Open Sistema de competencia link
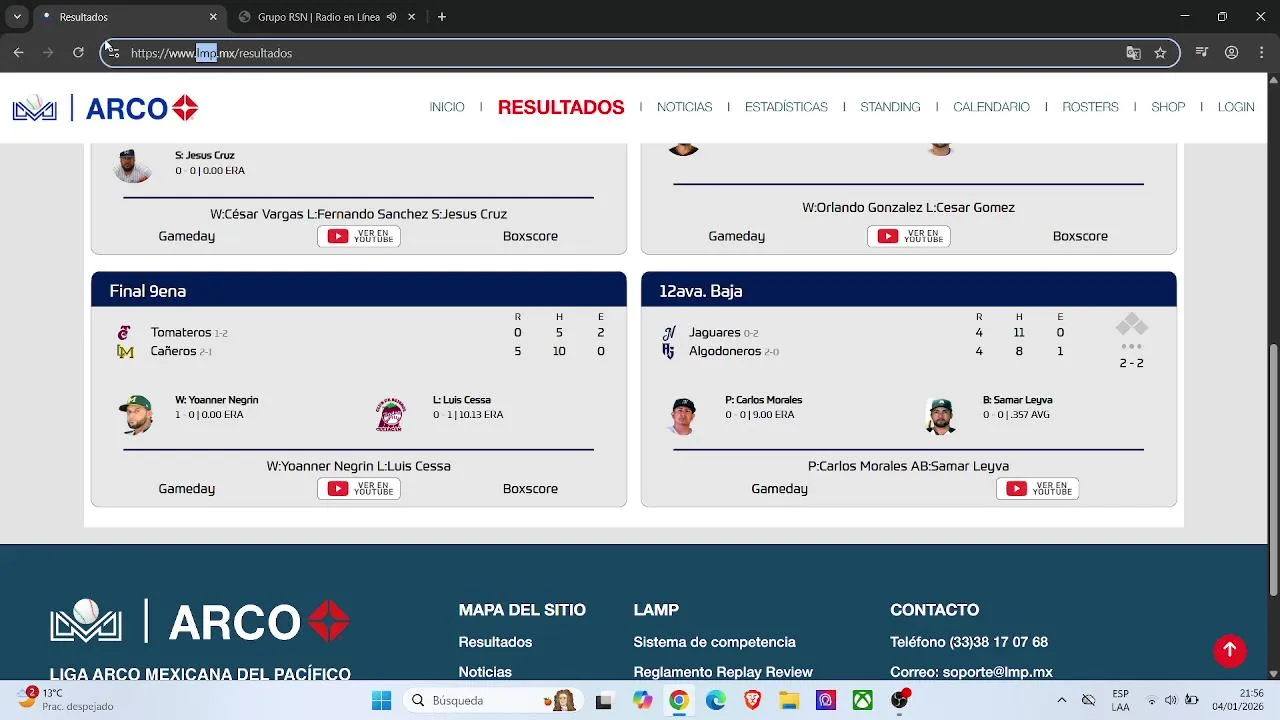The height and width of the screenshot is (720, 1280). point(714,642)
